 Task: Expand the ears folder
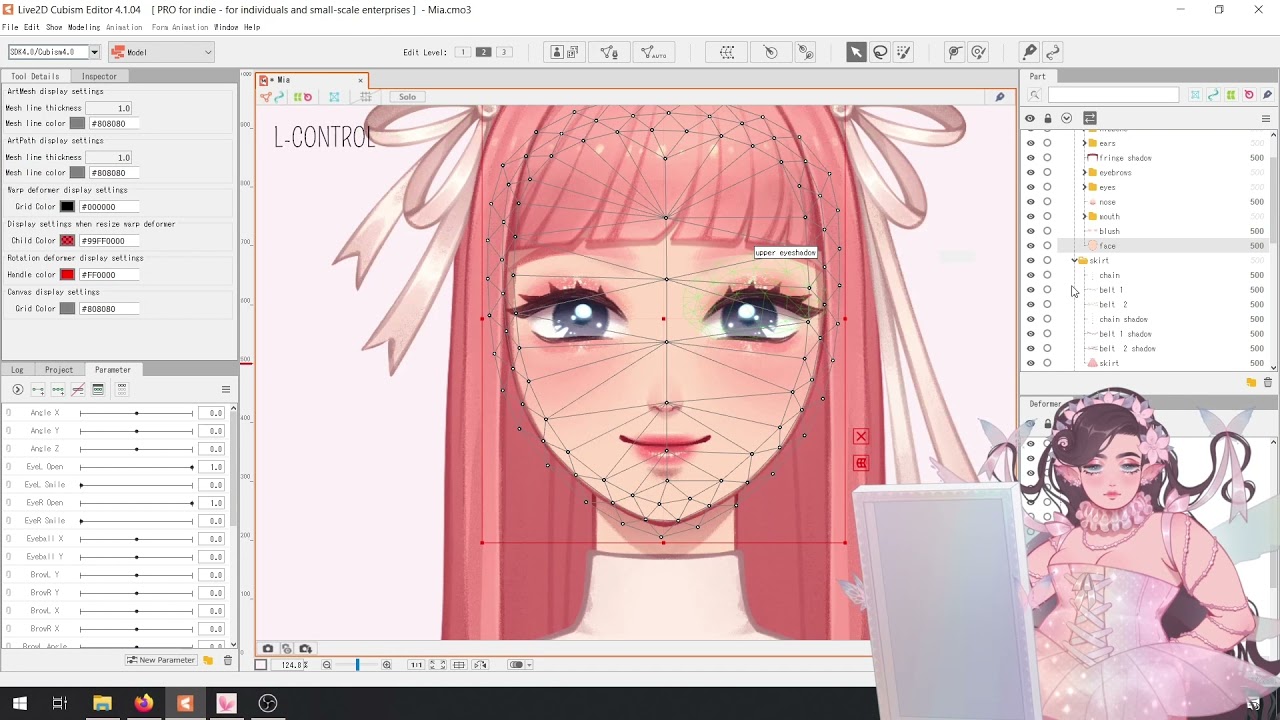(1084, 143)
